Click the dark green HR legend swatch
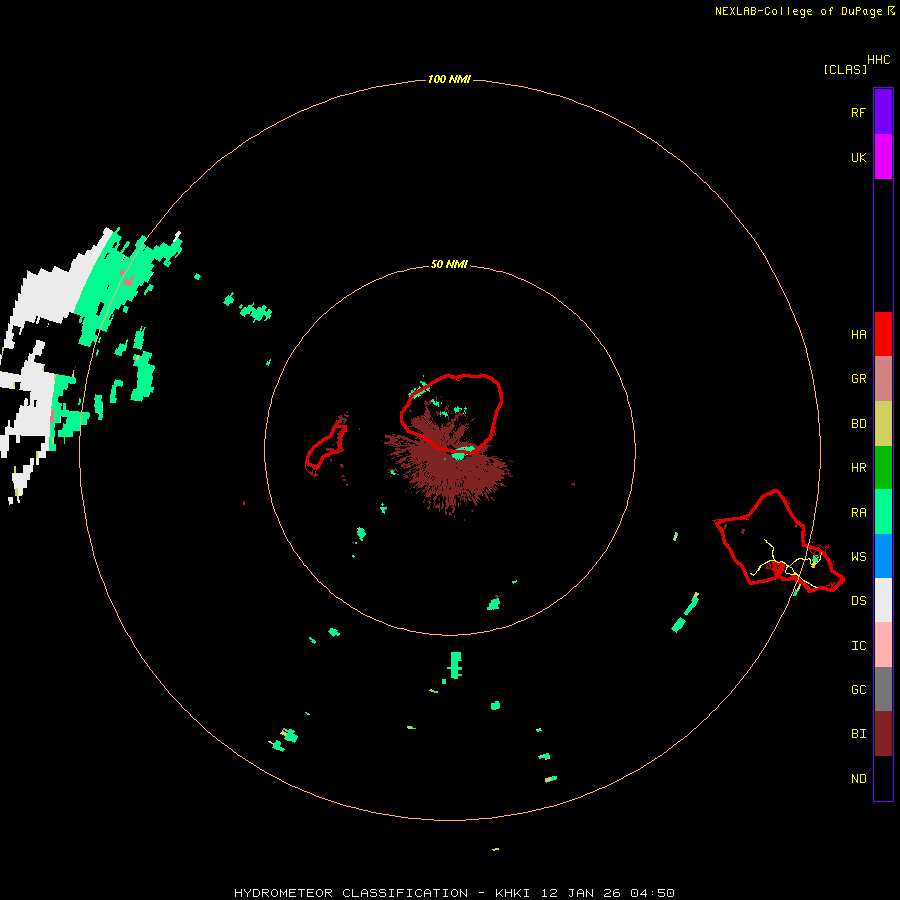This screenshot has height=900, width=900. point(883,468)
